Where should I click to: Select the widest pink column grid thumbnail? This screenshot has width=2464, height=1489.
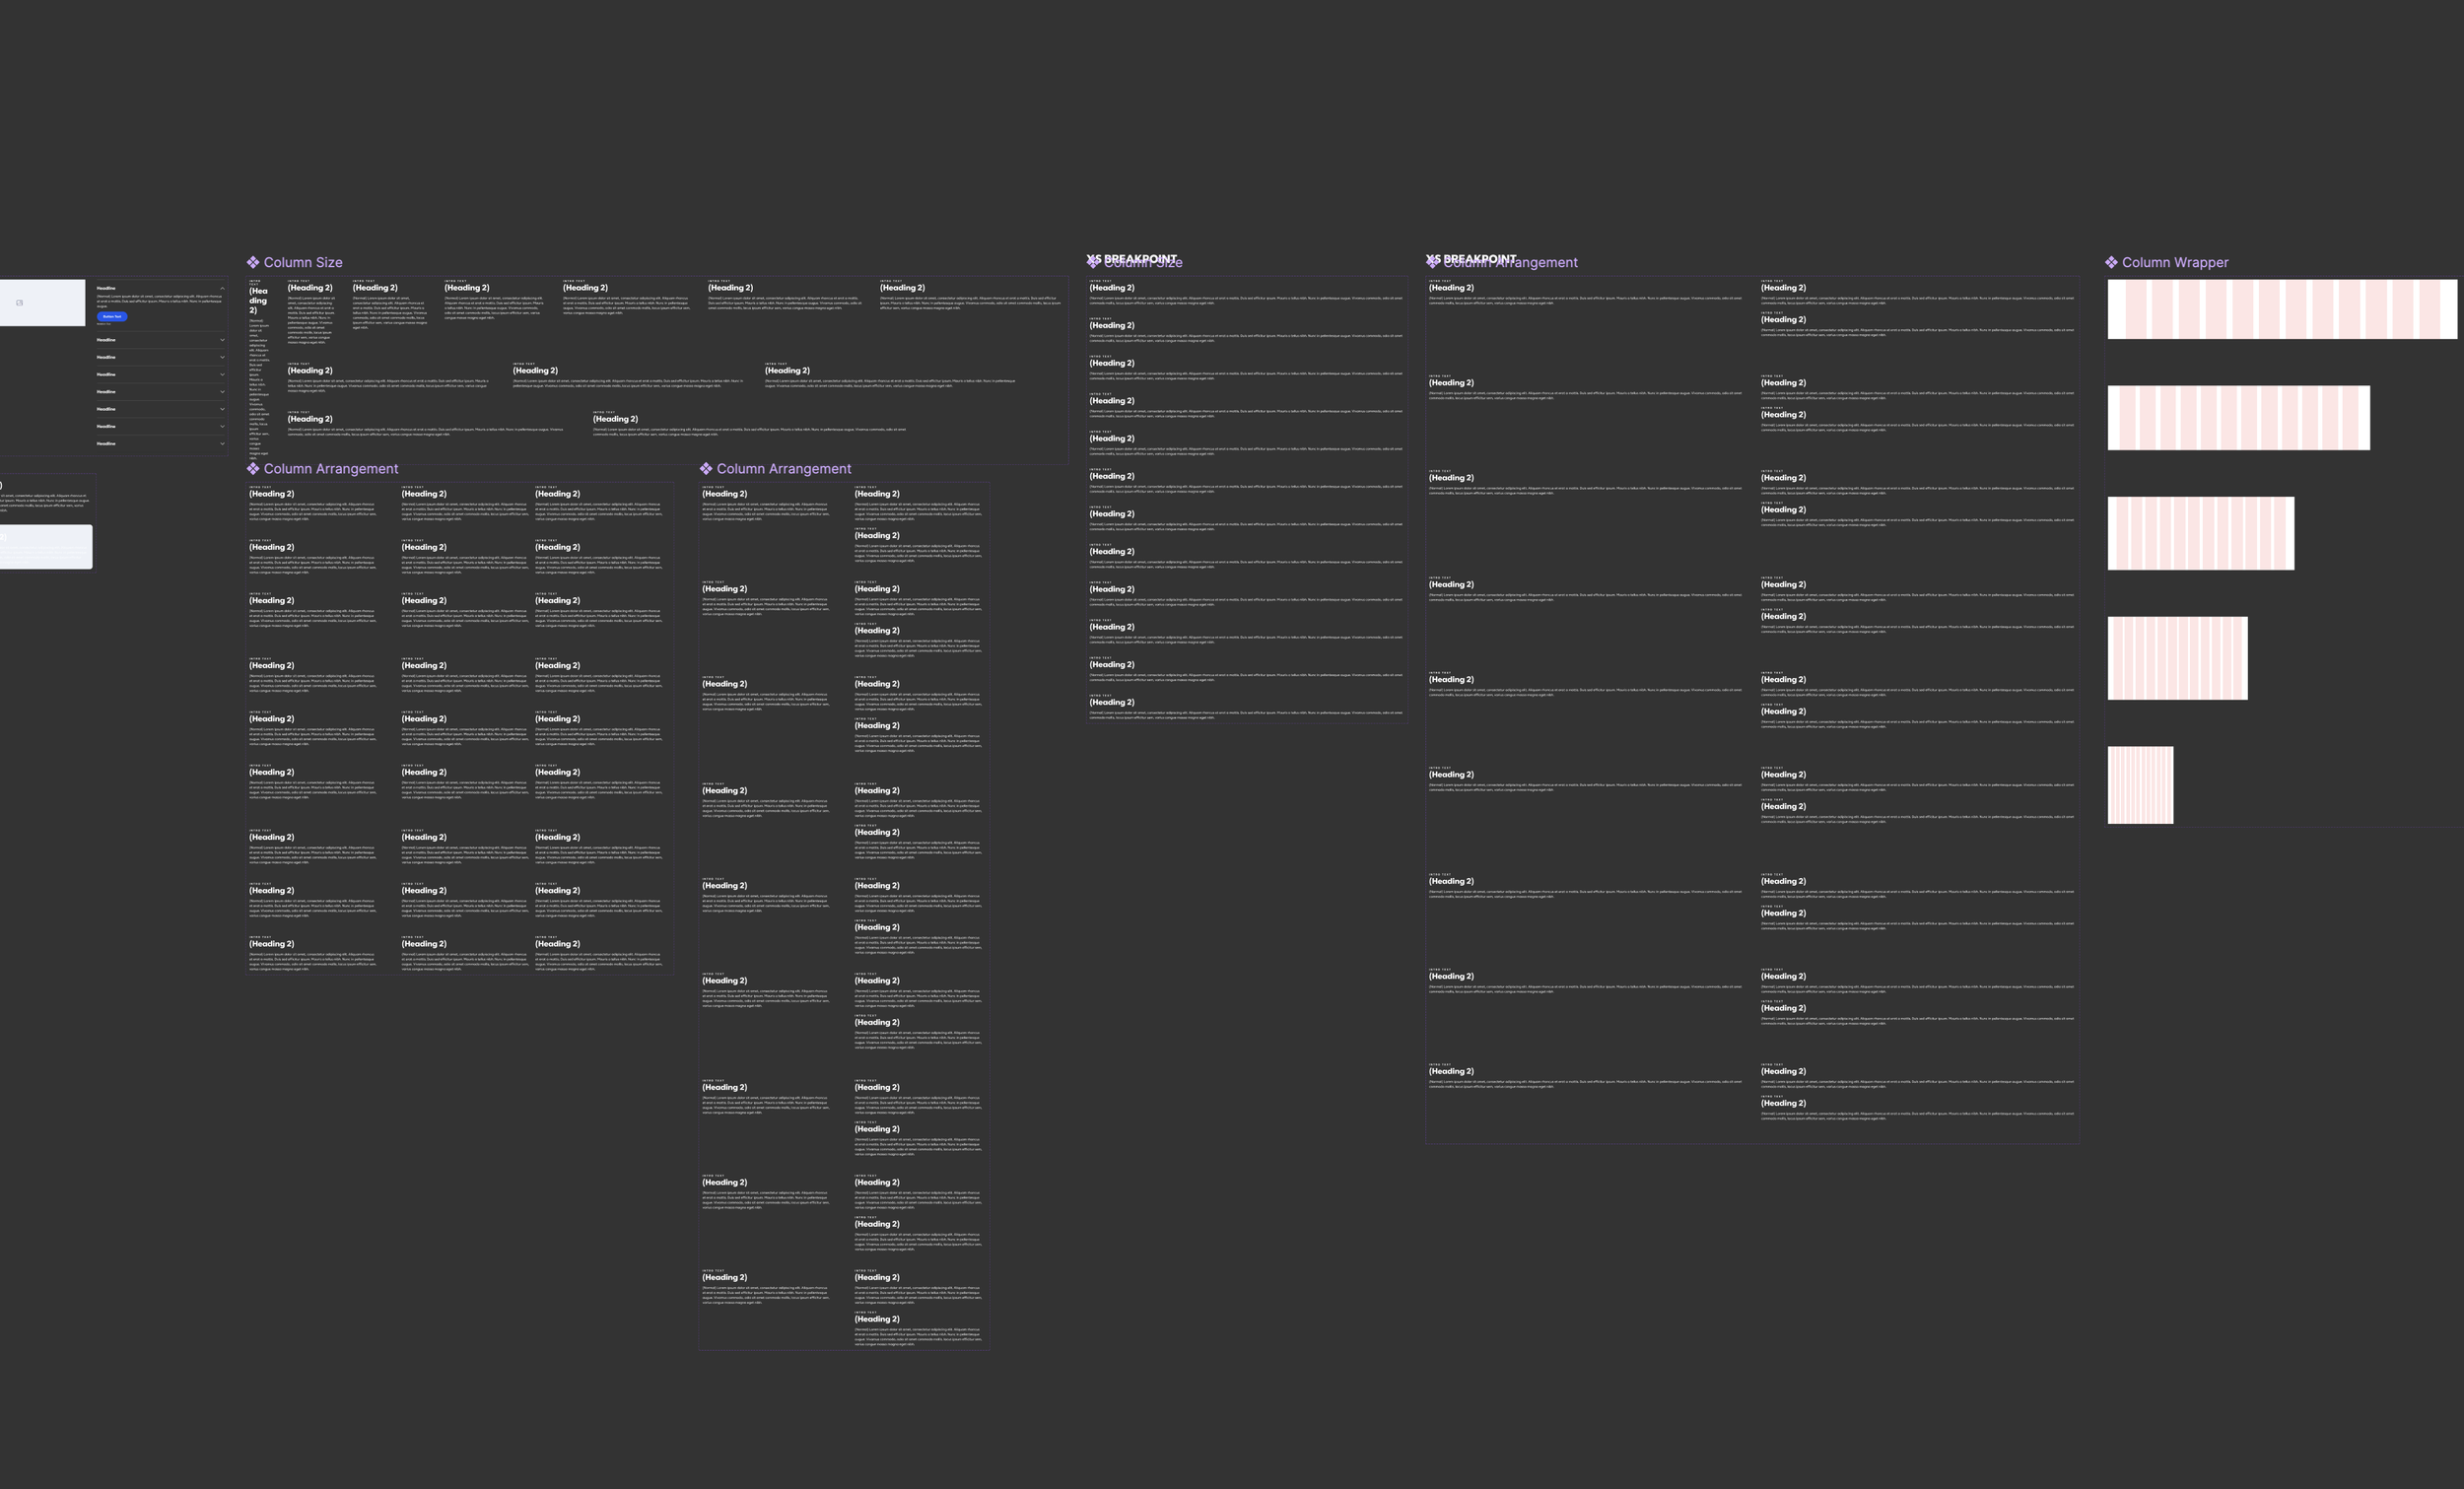point(2281,309)
